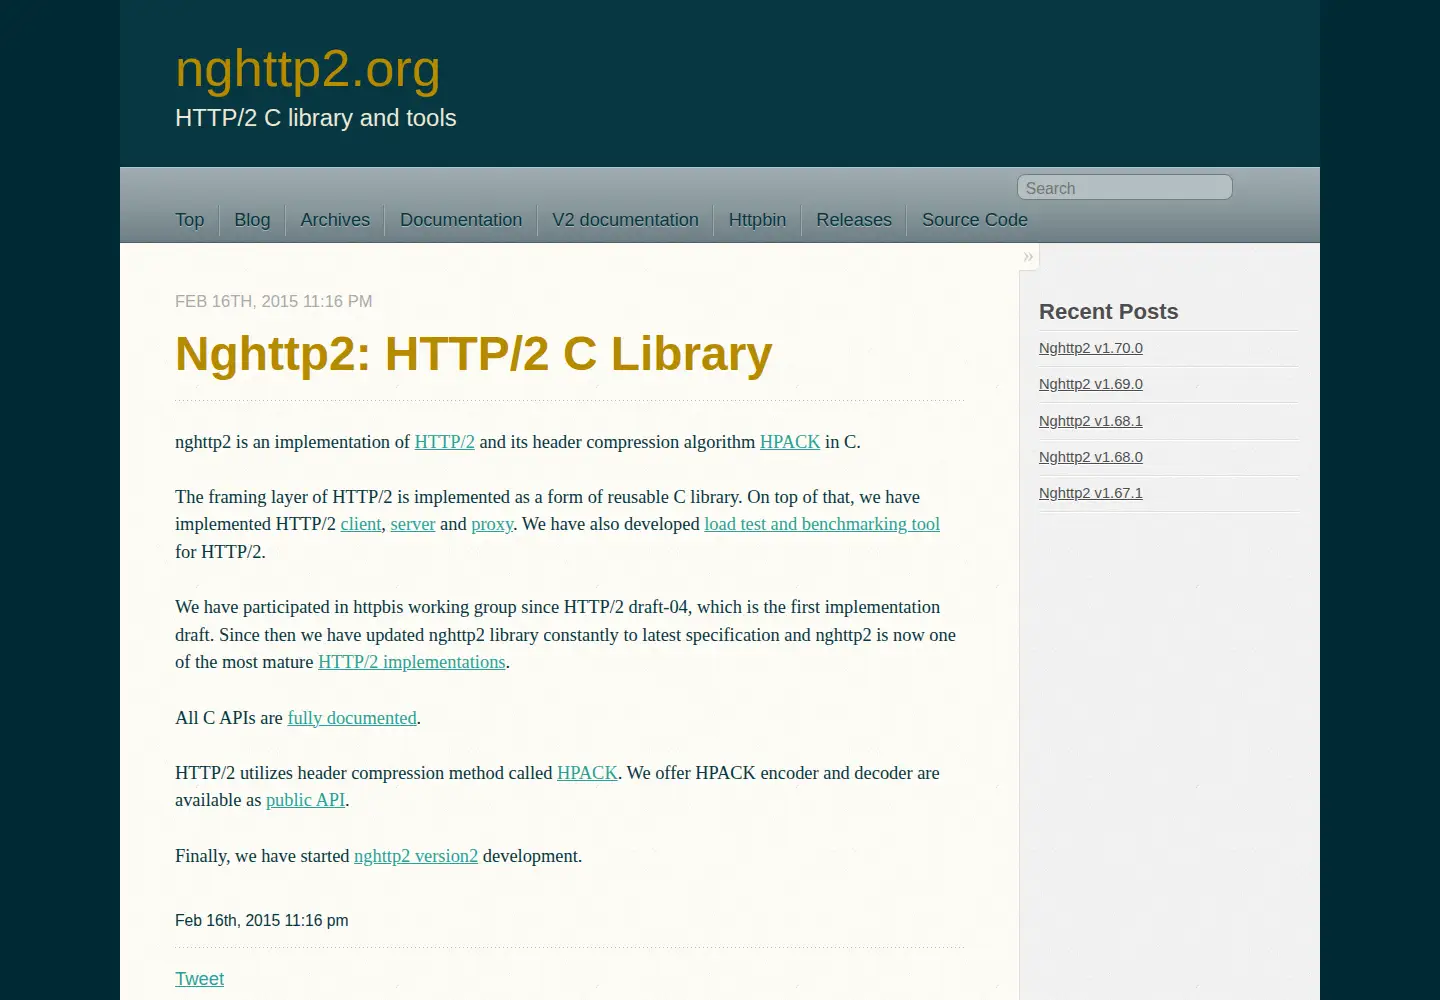1440x1000 pixels.
Task: Open the Top navigation item
Action: [x=189, y=220]
